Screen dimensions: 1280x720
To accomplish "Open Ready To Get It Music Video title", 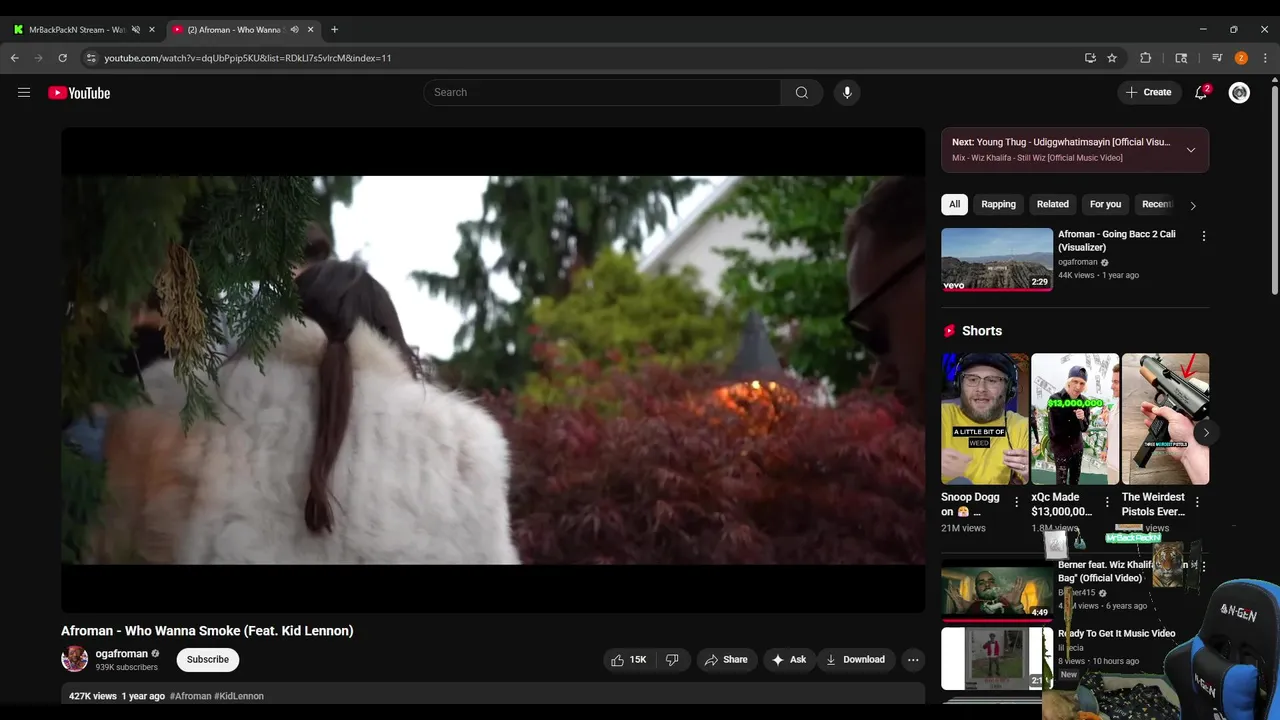I will (1116, 633).
